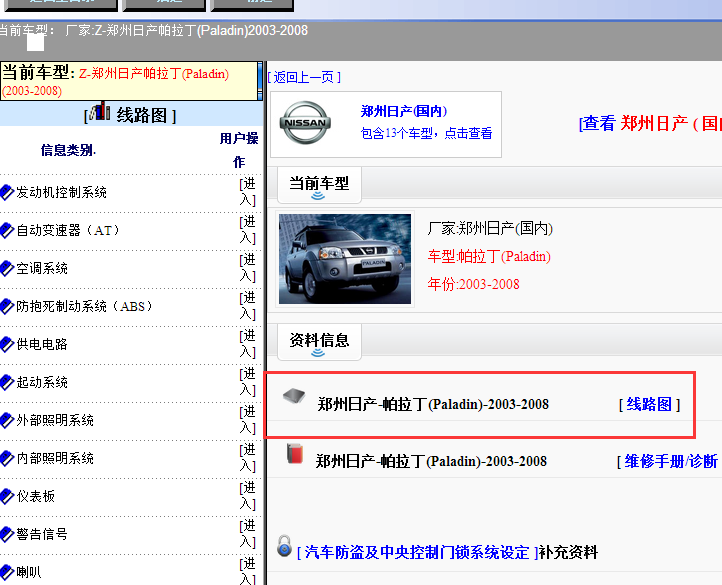Enter 空调系统 via its [进入] link
Screen dimensions: 722x585
point(247,268)
